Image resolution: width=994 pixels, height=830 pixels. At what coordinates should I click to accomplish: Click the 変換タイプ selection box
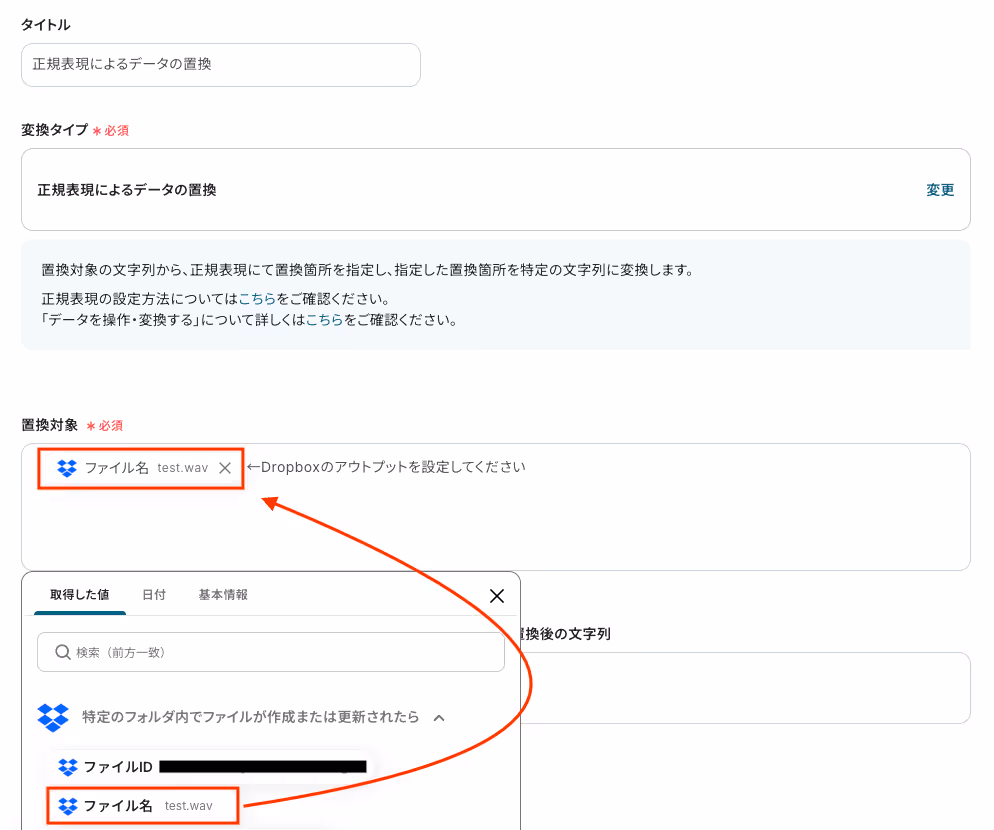click(x=496, y=190)
